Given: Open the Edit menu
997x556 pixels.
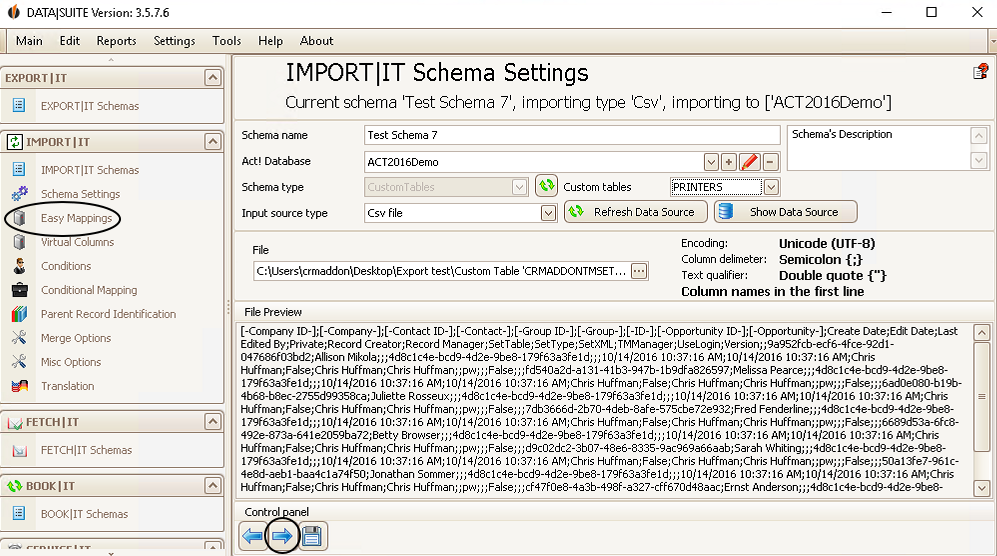Looking at the screenshot, I should pyautogui.click(x=69, y=41).
